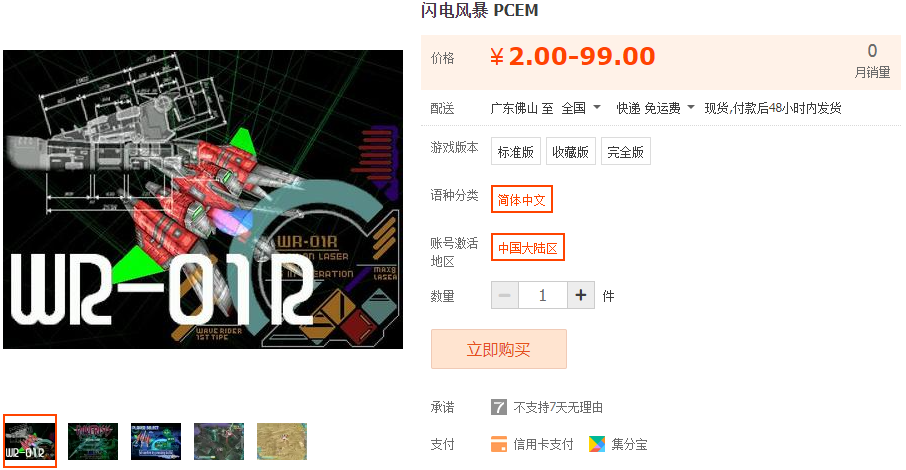This screenshot has width=906, height=470.
Task: Click the credit card payment icon
Action: (x=499, y=444)
